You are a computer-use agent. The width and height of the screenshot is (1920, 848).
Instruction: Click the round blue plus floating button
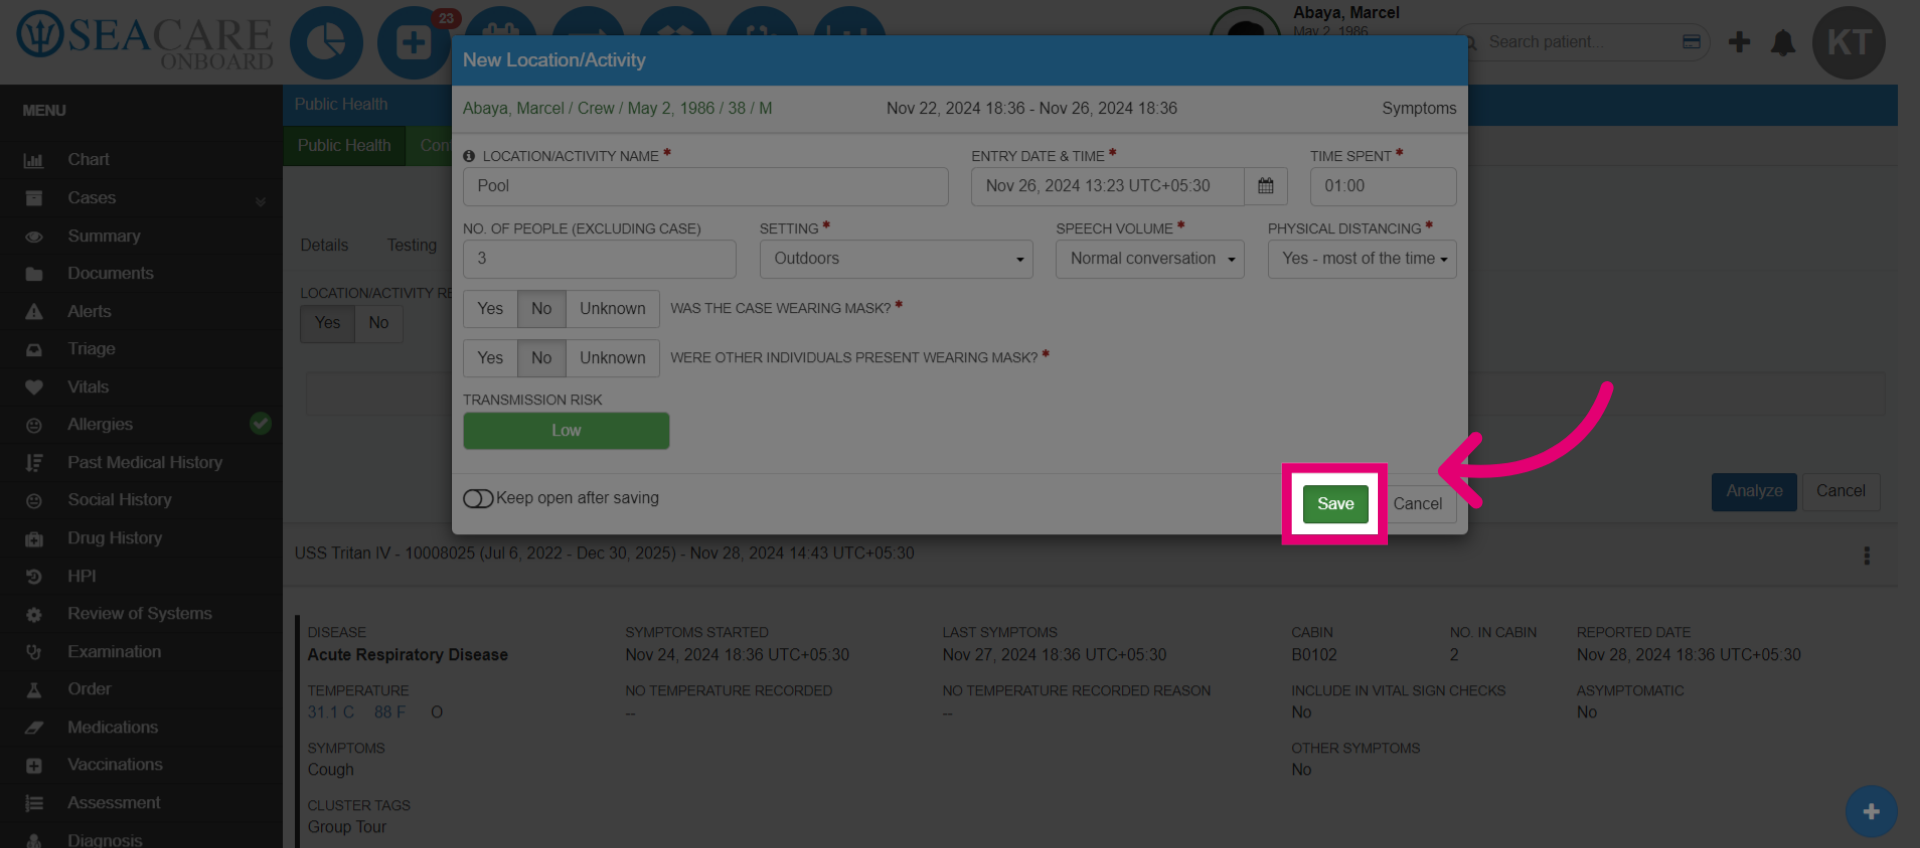click(x=1871, y=812)
